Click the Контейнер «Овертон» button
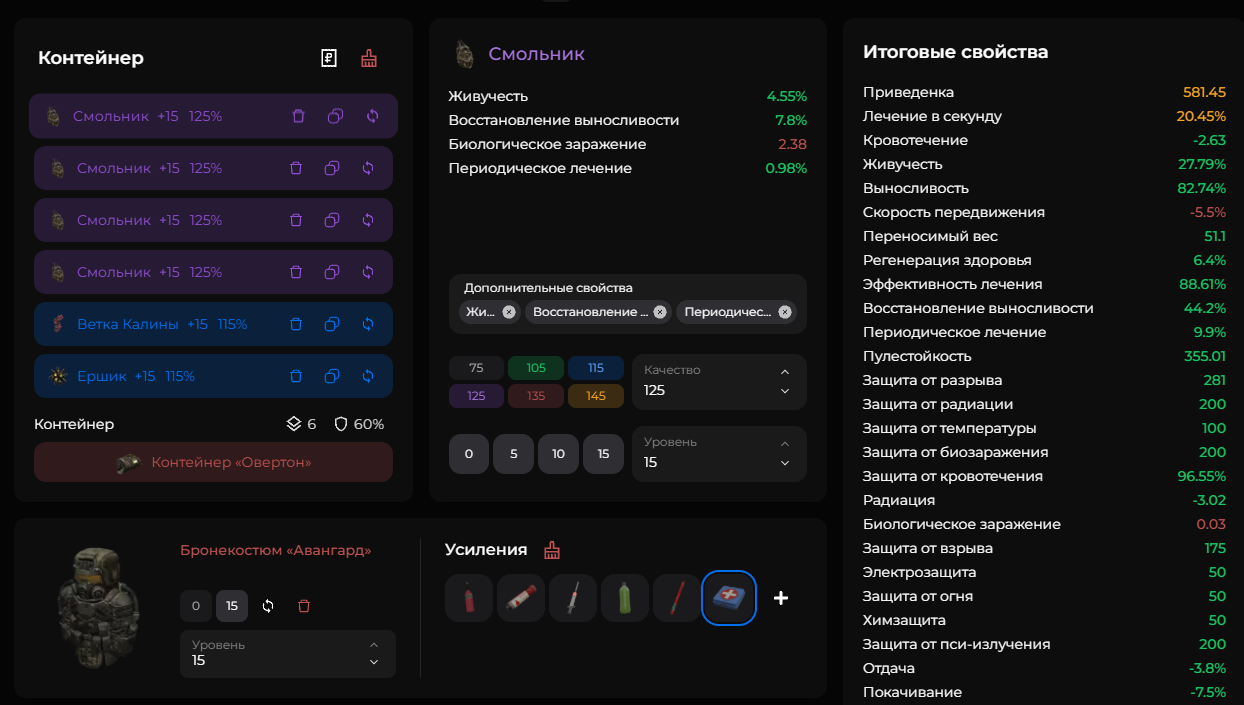Screen dimensions: 1244x705 click(x=213, y=462)
